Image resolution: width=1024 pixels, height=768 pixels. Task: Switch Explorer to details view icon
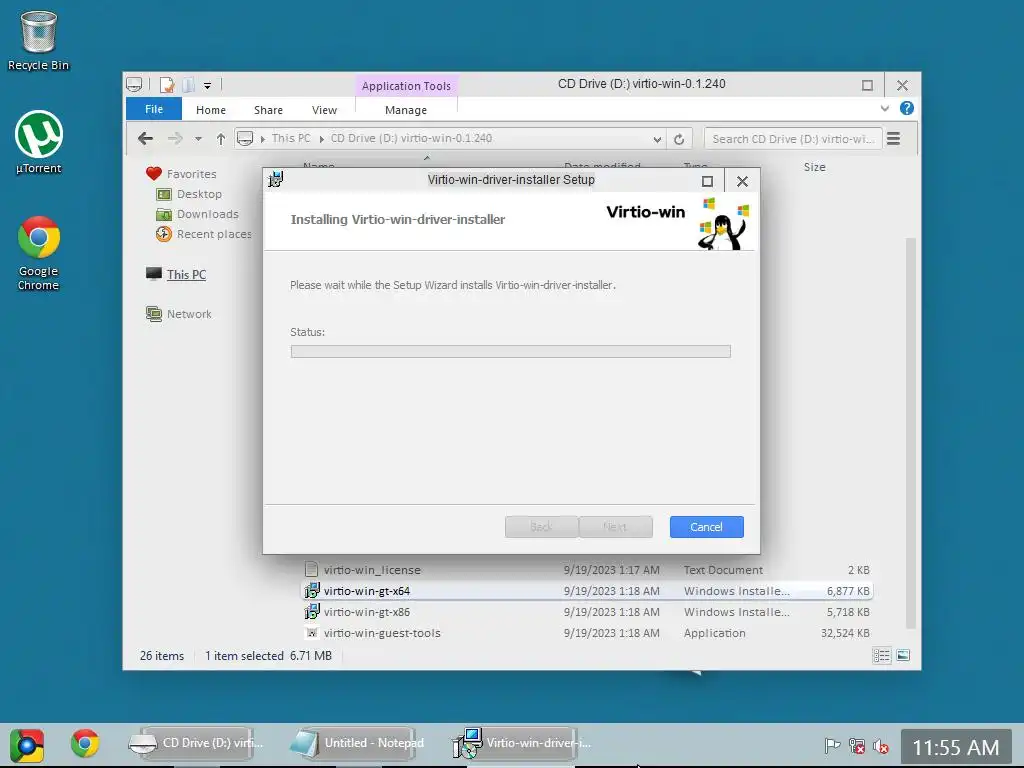point(882,655)
